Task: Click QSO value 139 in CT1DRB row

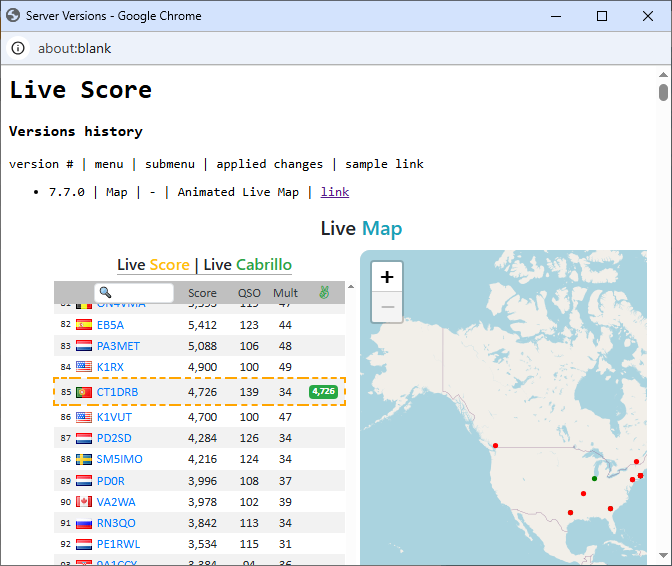Action: coord(249,392)
